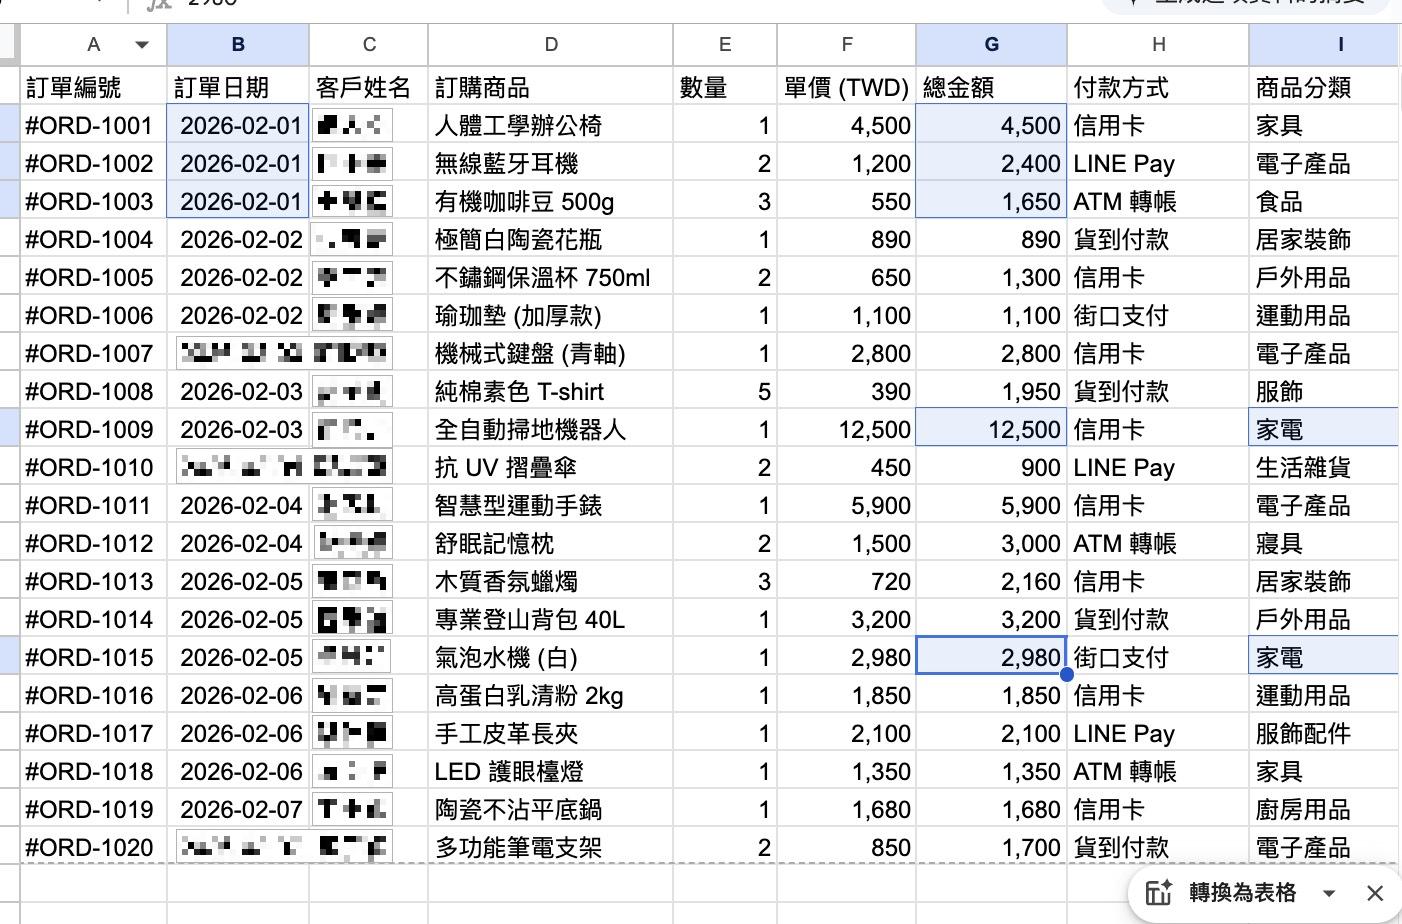
Task: Click category cell 寢具
Action: 1325,543
